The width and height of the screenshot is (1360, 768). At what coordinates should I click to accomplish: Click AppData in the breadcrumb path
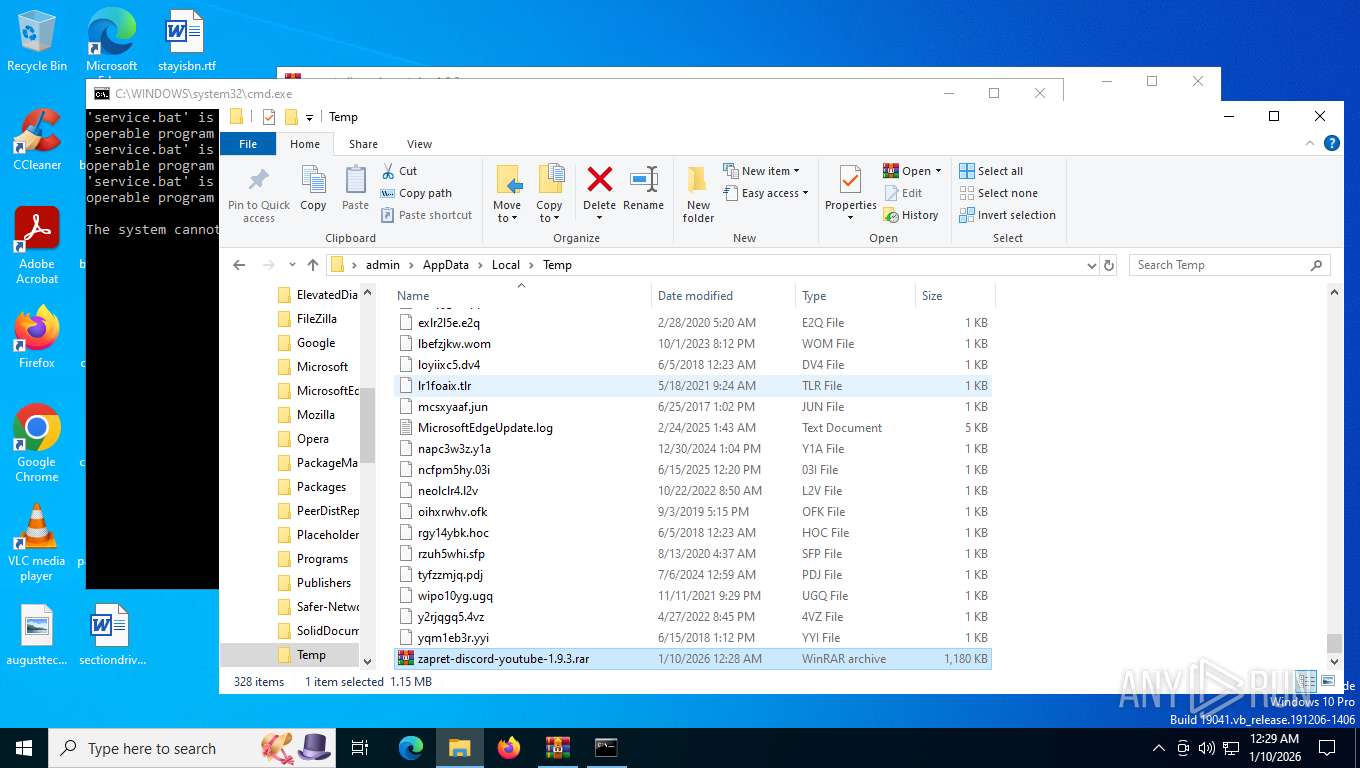tap(445, 265)
